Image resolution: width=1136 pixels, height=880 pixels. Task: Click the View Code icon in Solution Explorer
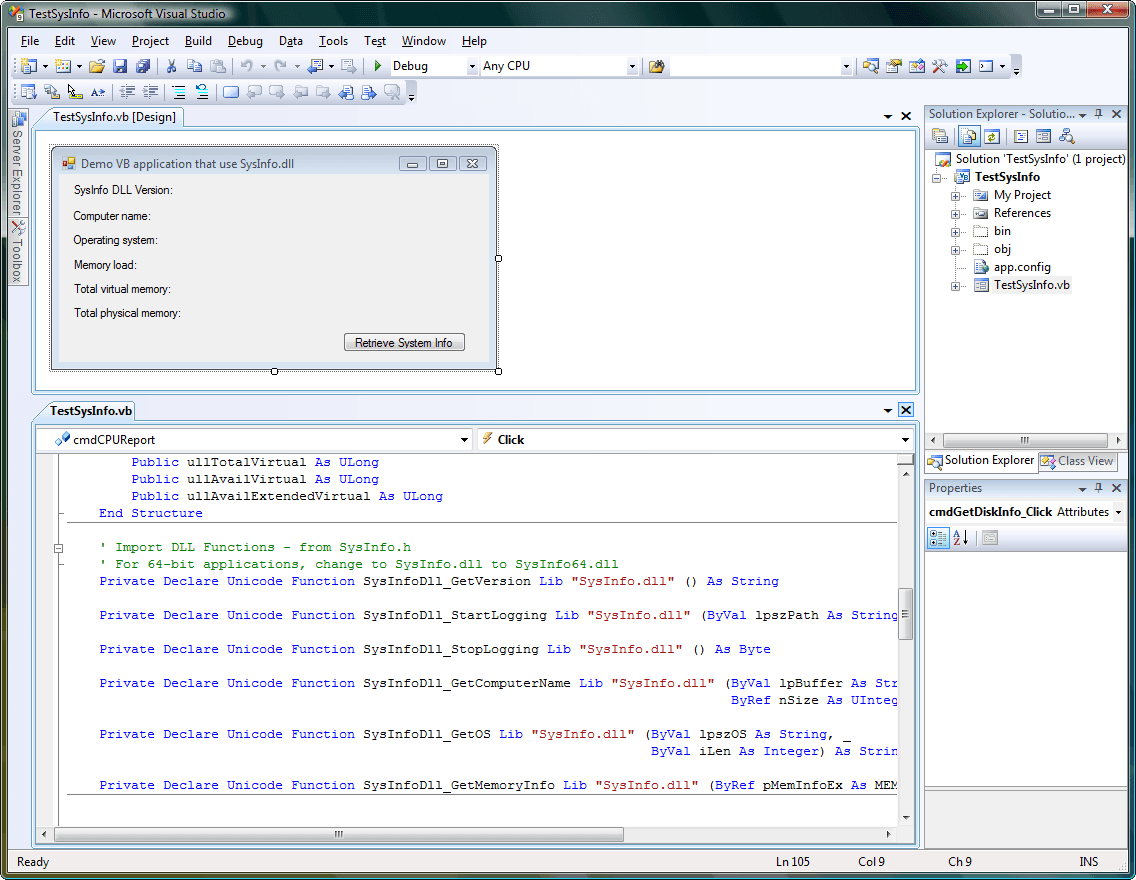[x=1020, y=136]
